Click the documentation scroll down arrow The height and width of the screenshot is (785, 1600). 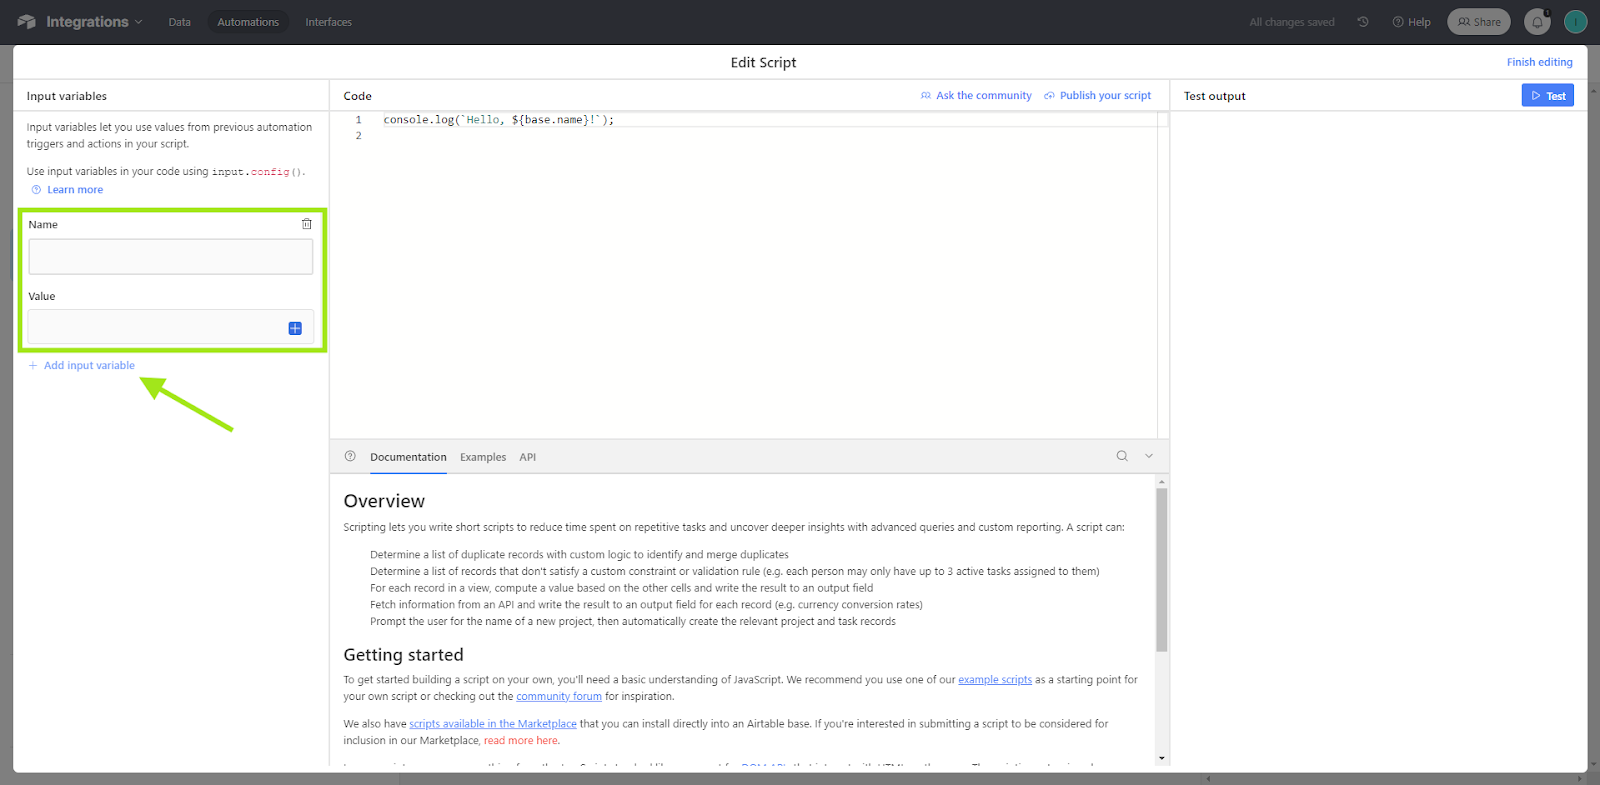click(x=1162, y=758)
